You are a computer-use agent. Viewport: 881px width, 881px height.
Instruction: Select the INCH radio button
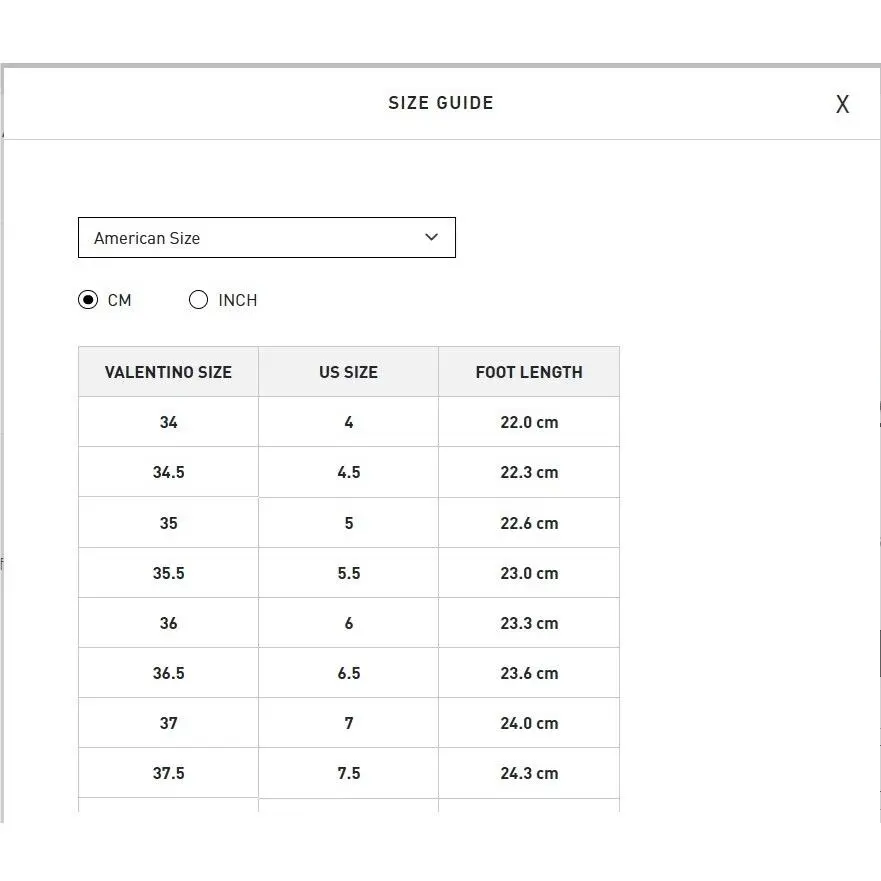point(198,300)
